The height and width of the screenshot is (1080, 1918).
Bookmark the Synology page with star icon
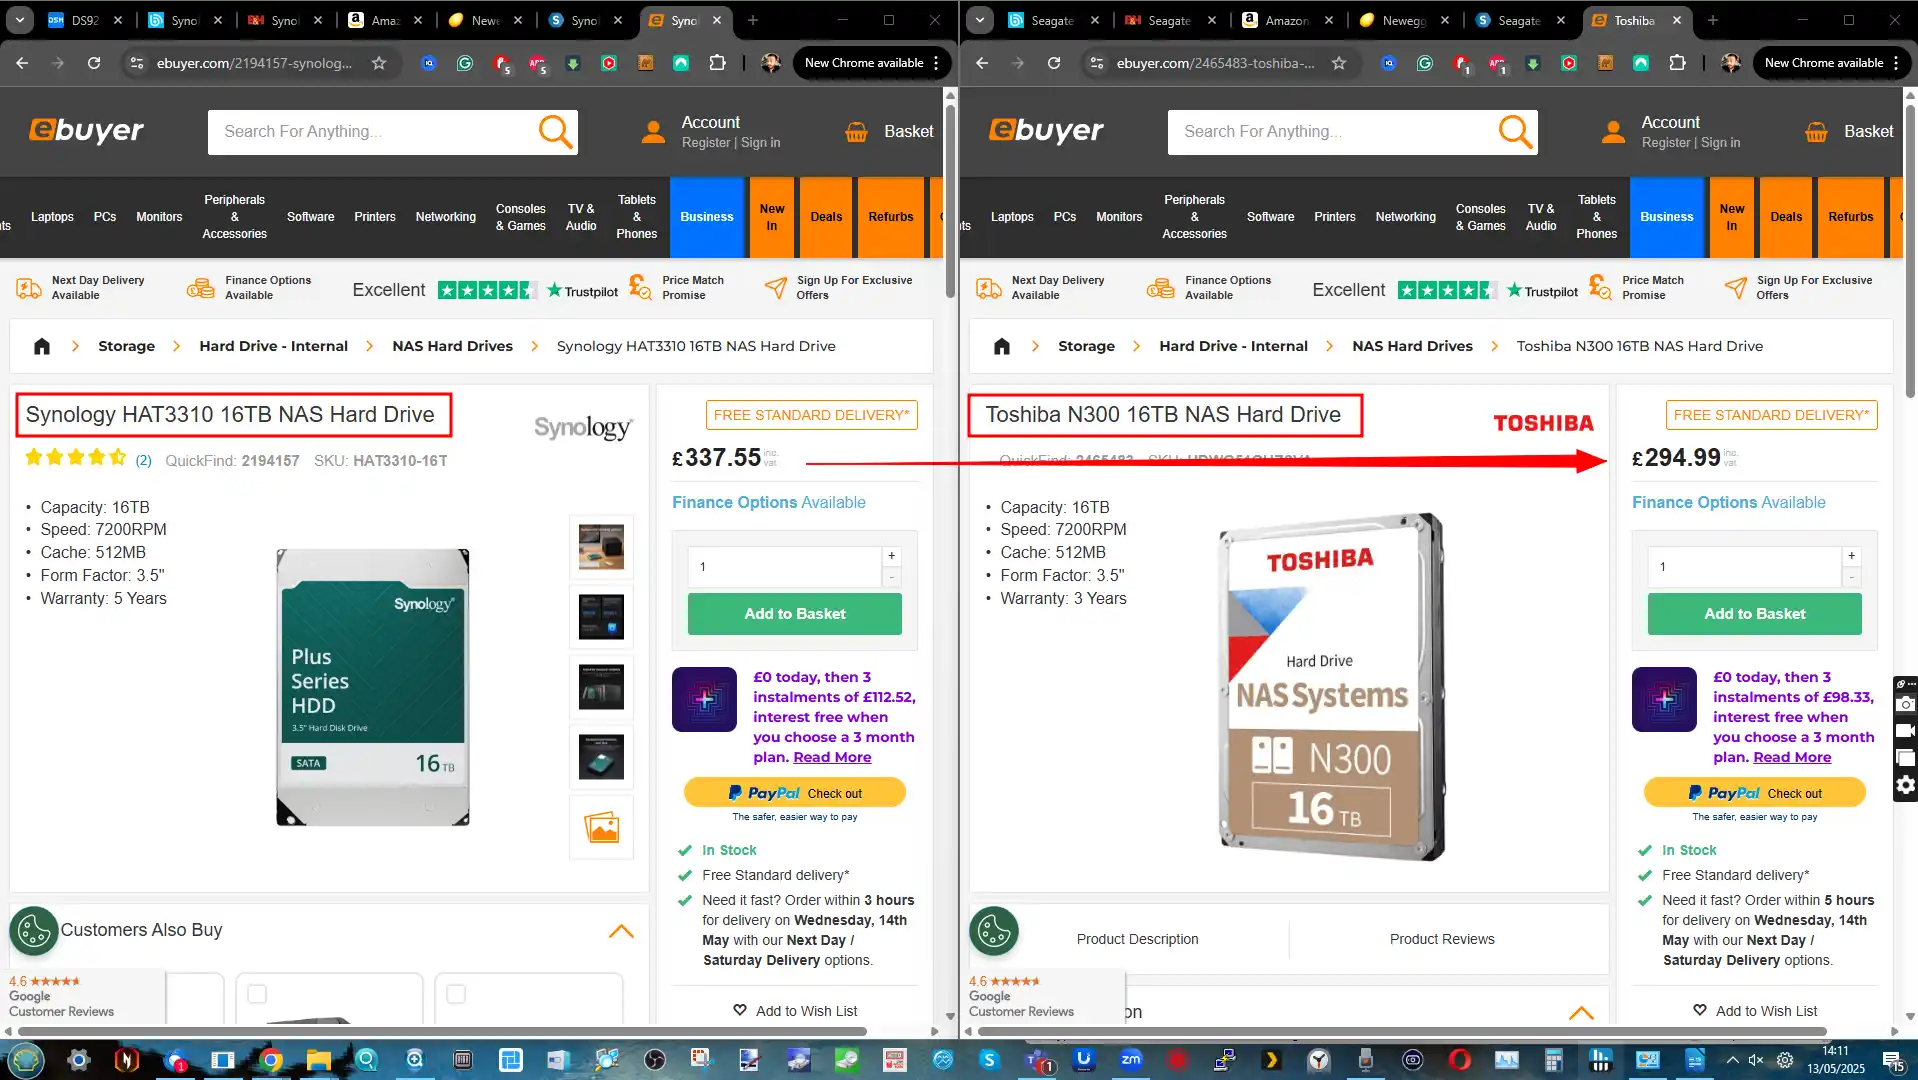(379, 63)
